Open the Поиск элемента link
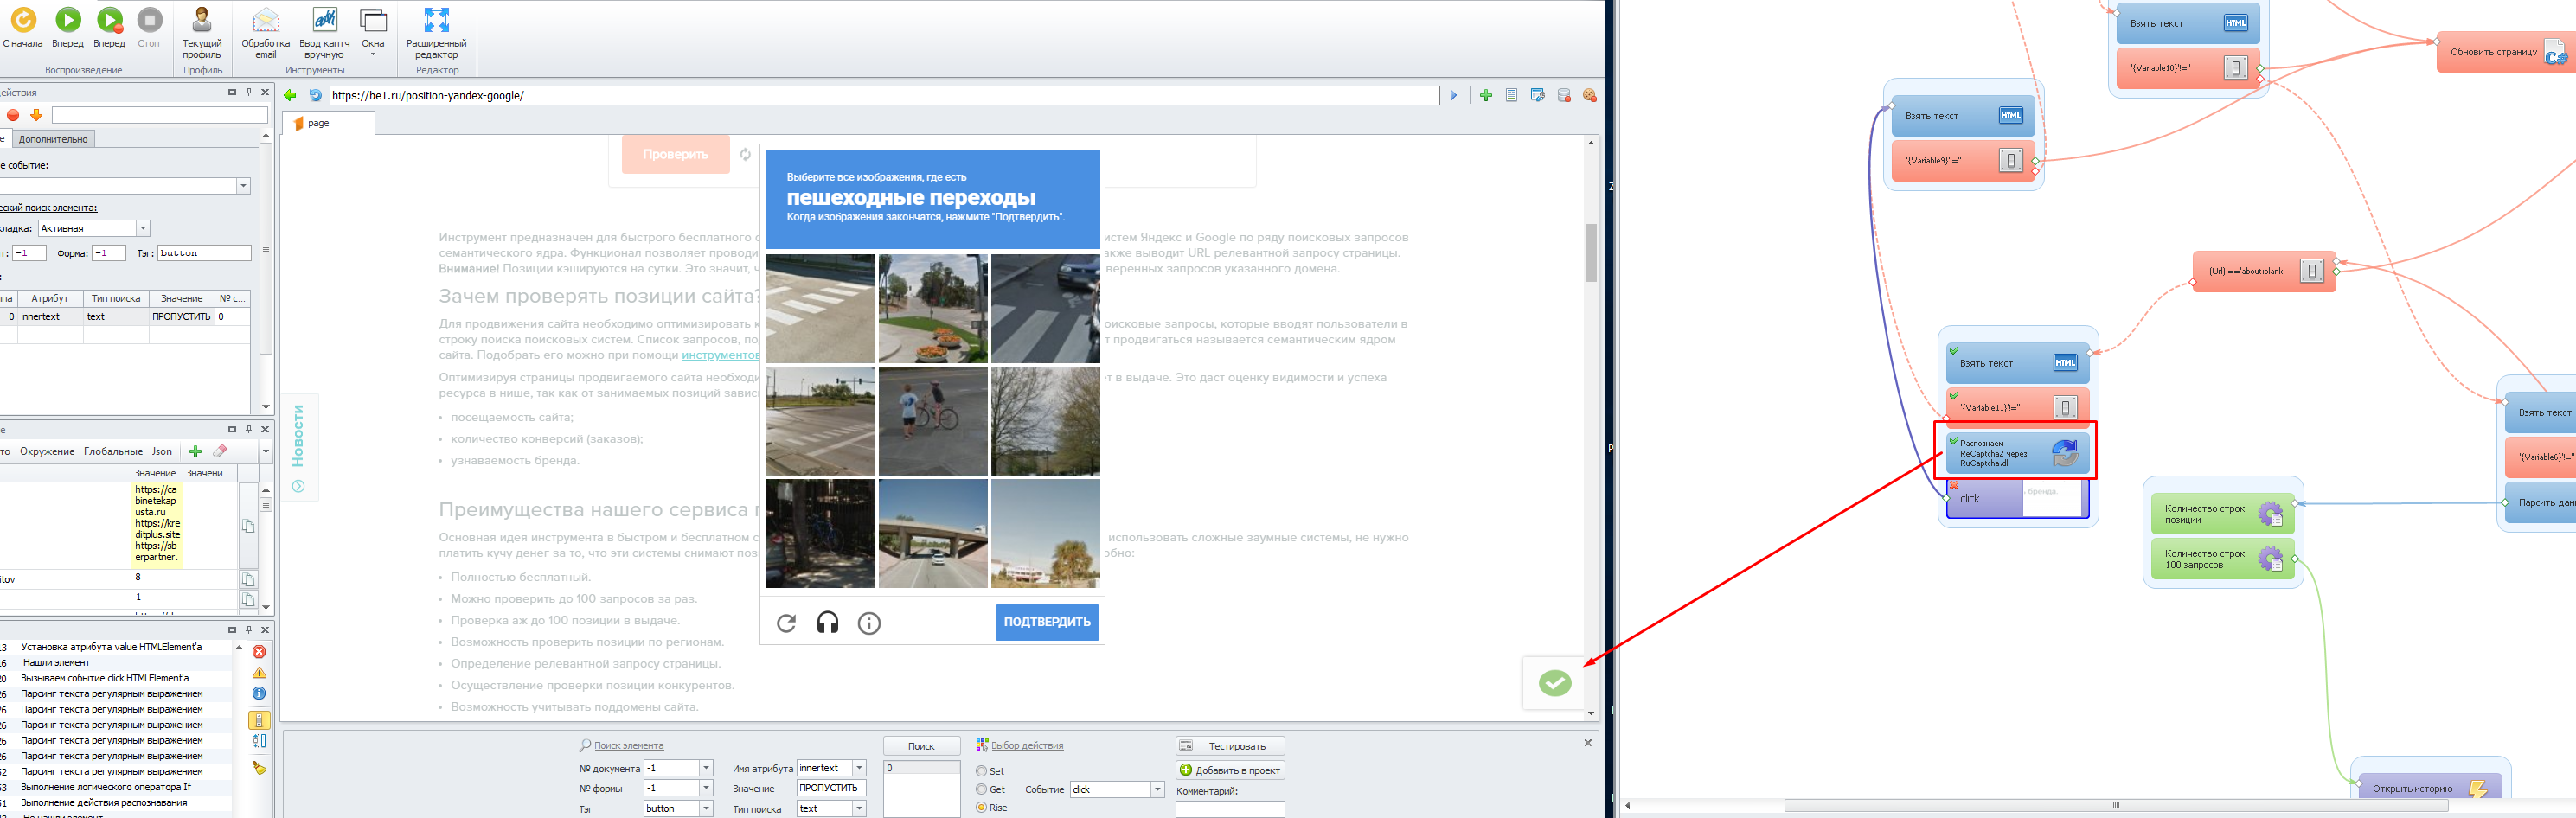 point(628,745)
